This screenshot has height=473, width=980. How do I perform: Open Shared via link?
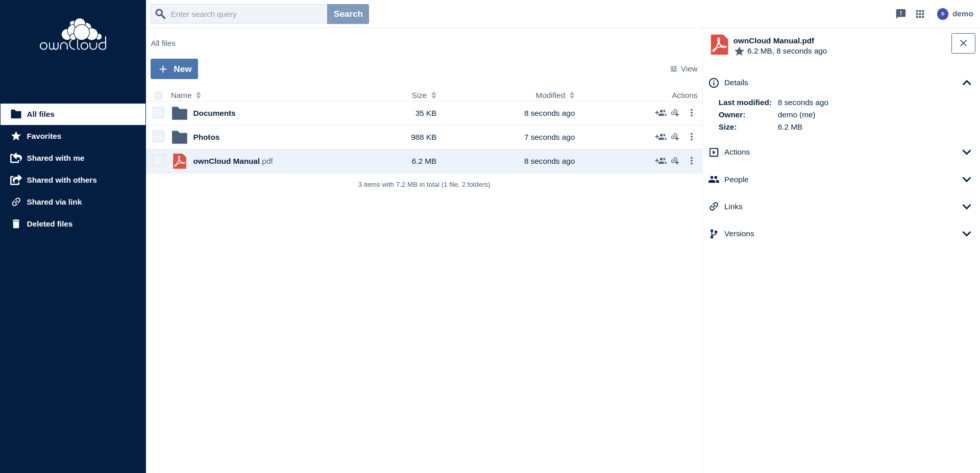coord(73,202)
